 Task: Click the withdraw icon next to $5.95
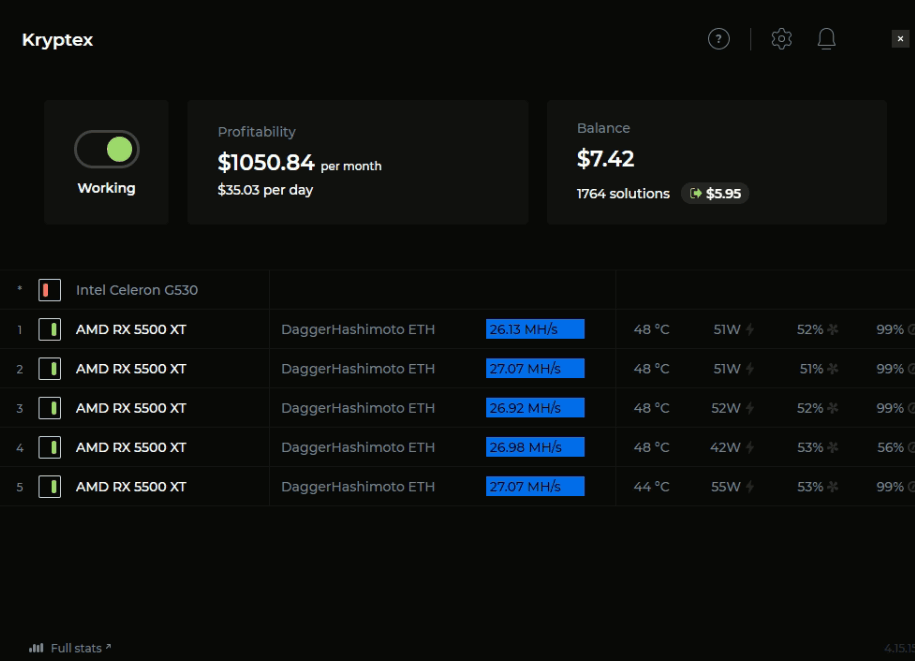(696, 193)
